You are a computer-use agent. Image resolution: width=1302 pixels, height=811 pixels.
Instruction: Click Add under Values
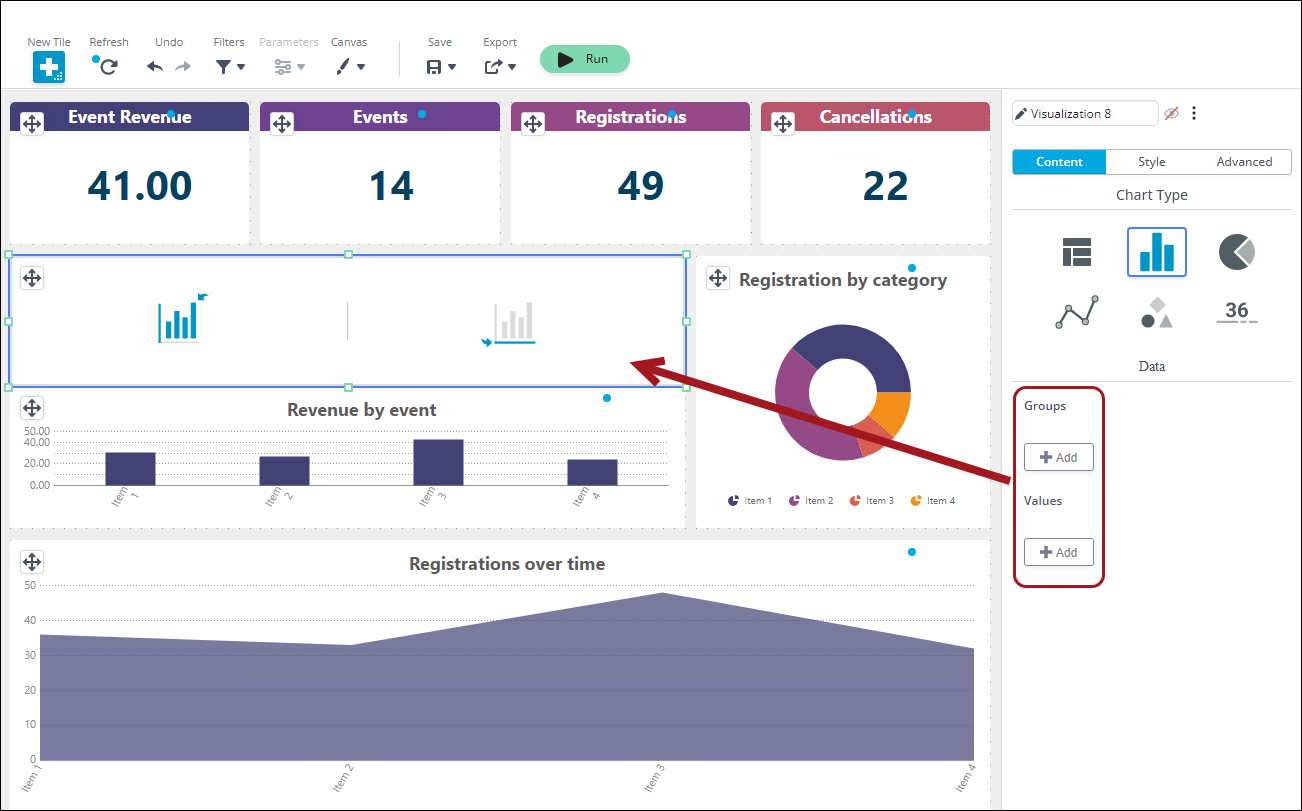1059,552
